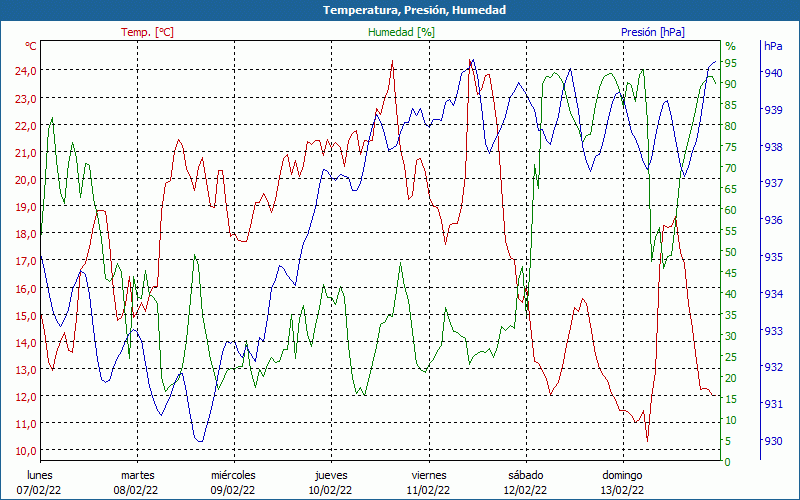Viewport: 800px width, 500px height.
Task: Click the 940 pressure axis value
Action: tap(773, 73)
